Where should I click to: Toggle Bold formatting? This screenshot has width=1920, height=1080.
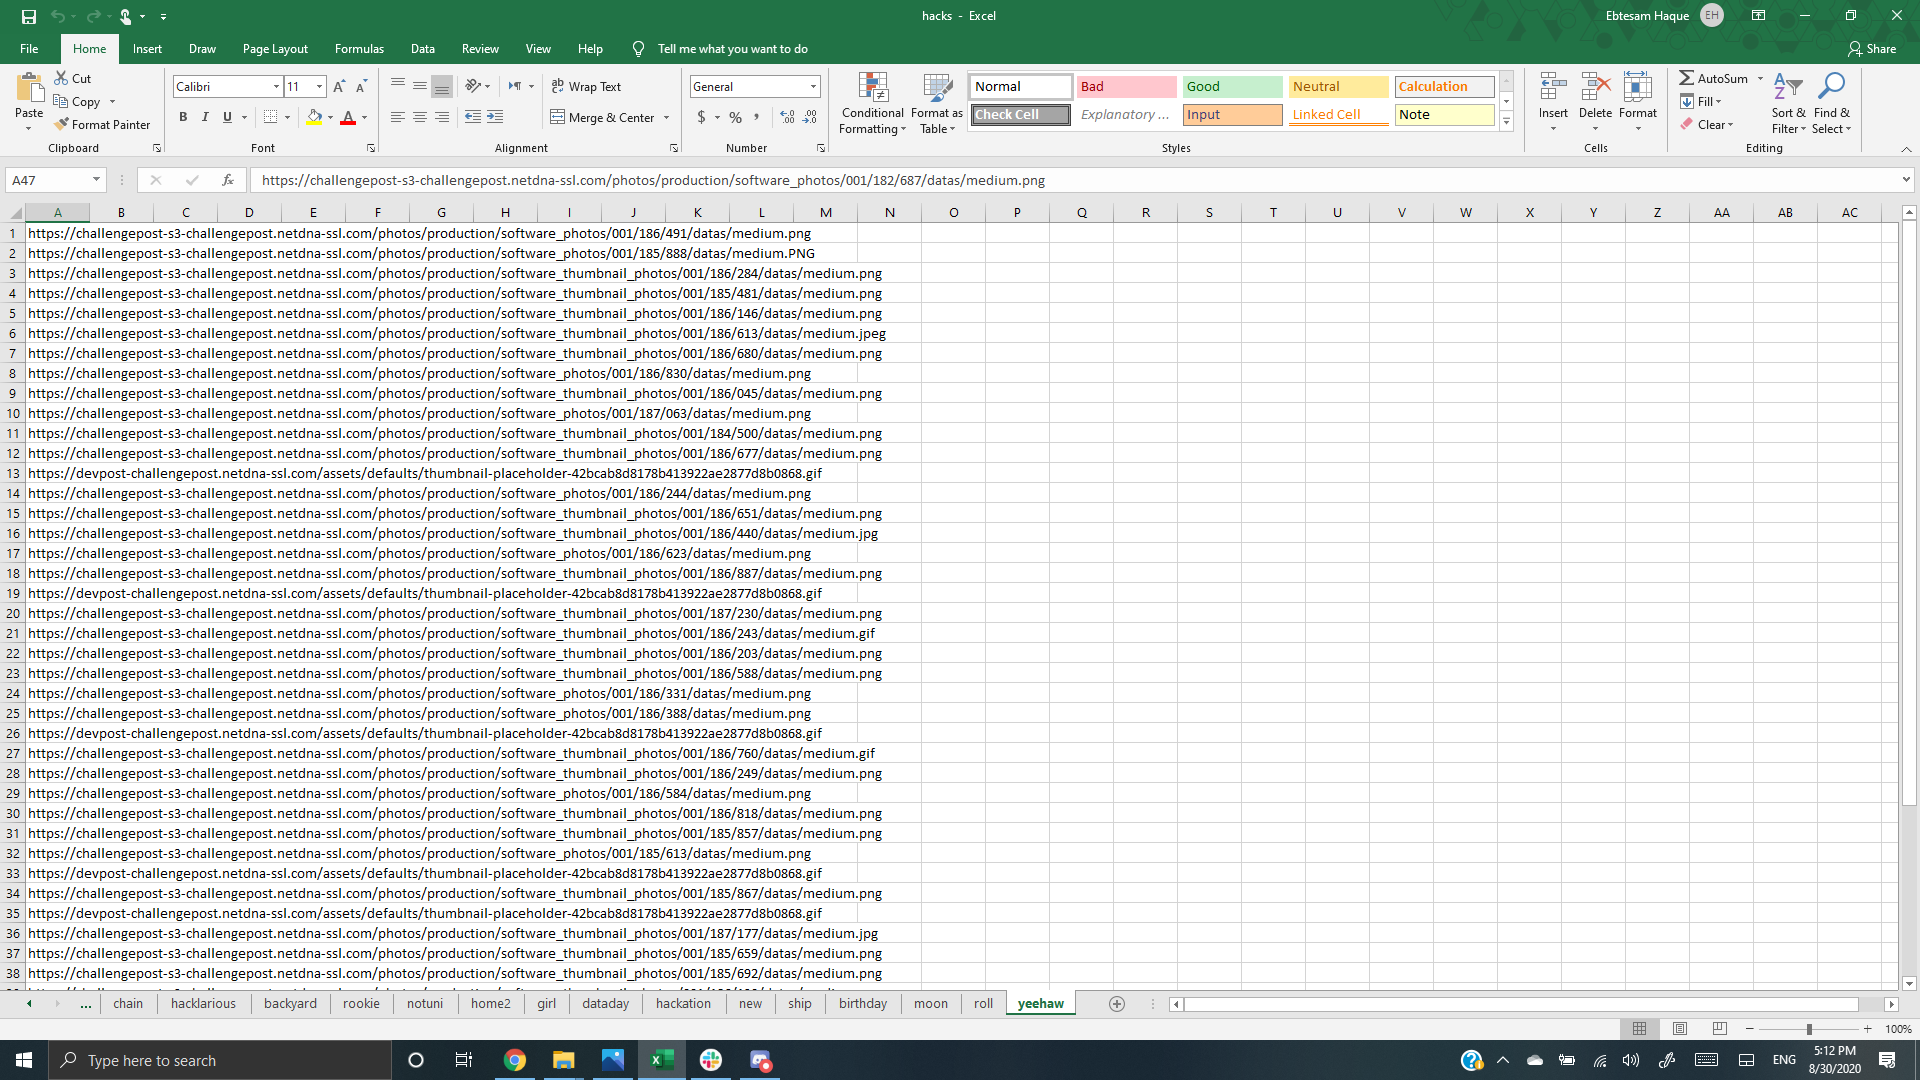click(183, 118)
